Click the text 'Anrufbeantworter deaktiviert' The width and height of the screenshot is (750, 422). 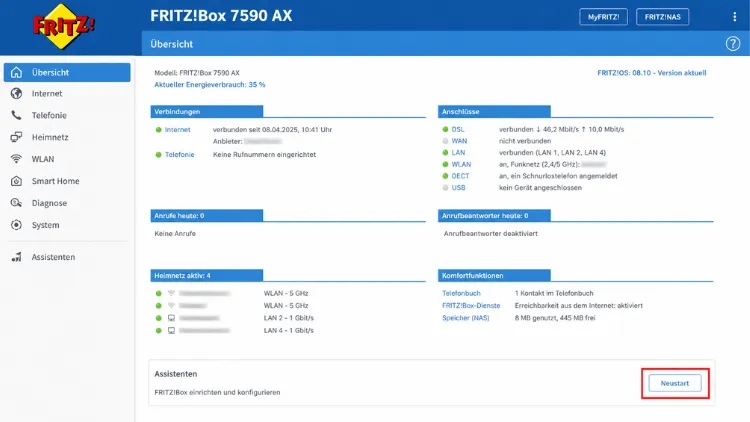(491, 233)
